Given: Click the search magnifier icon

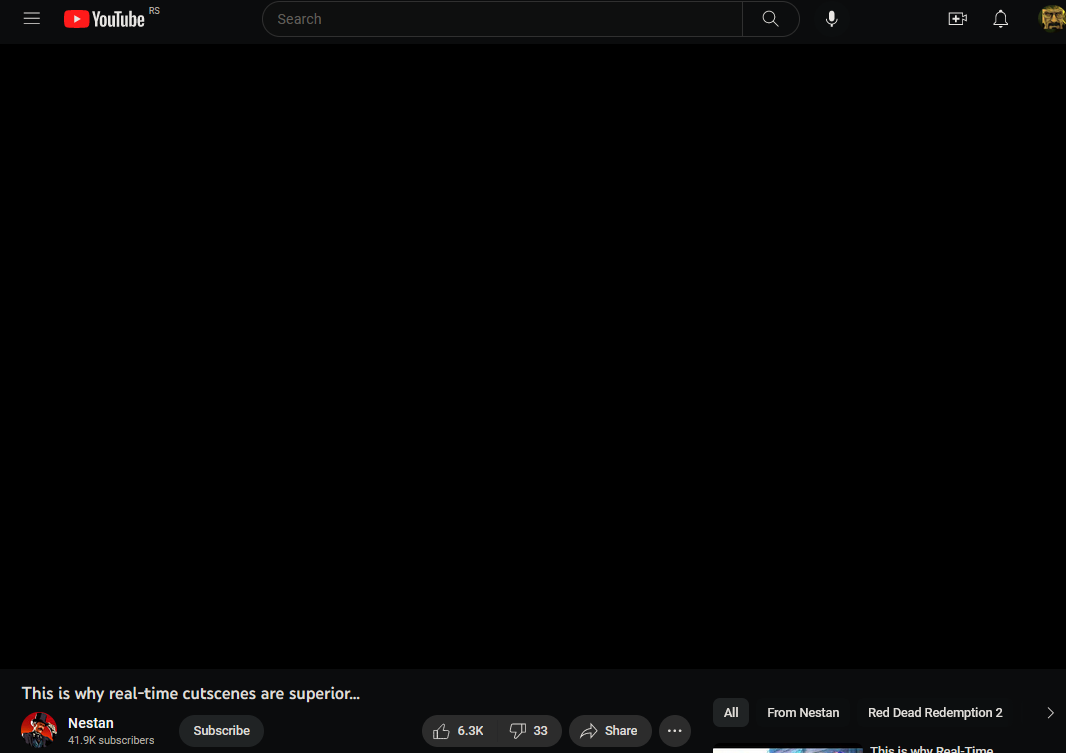Looking at the screenshot, I should (x=770, y=18).
